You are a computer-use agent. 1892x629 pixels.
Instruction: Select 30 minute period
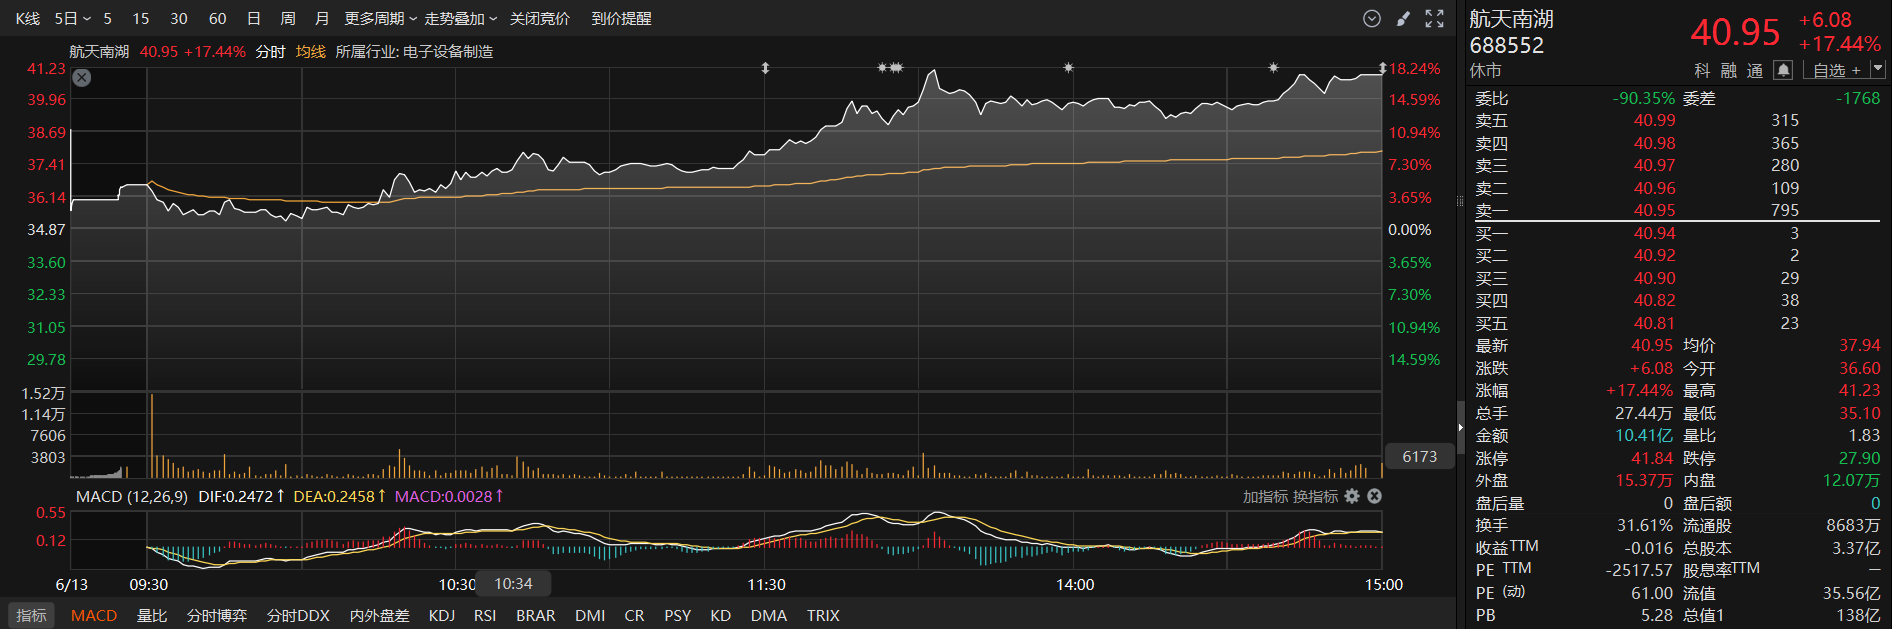coord(179,19)
